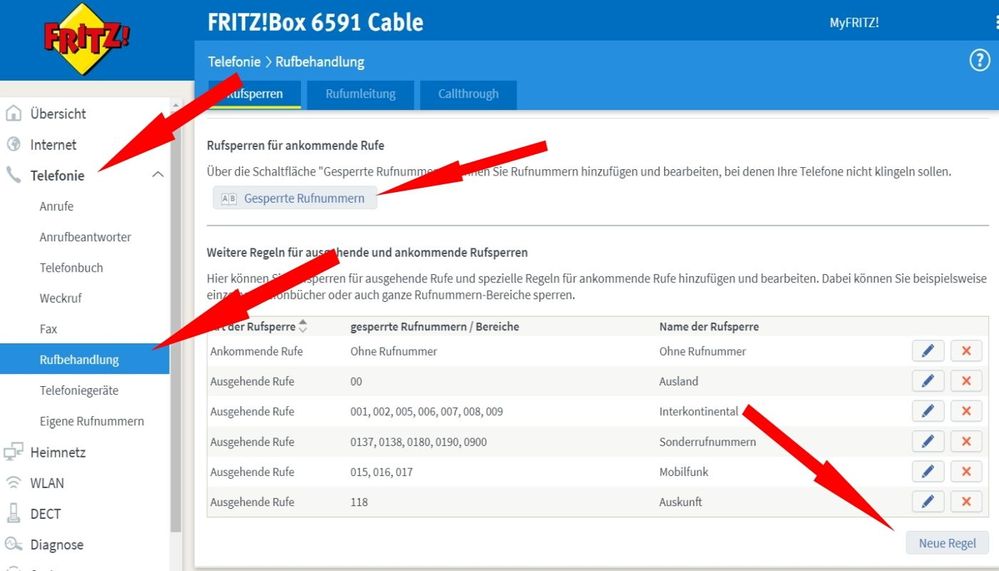This screenshot has width=999, height=571.
Task: Edit the Ausland call block rule
Action: click(x=928, y=381)
